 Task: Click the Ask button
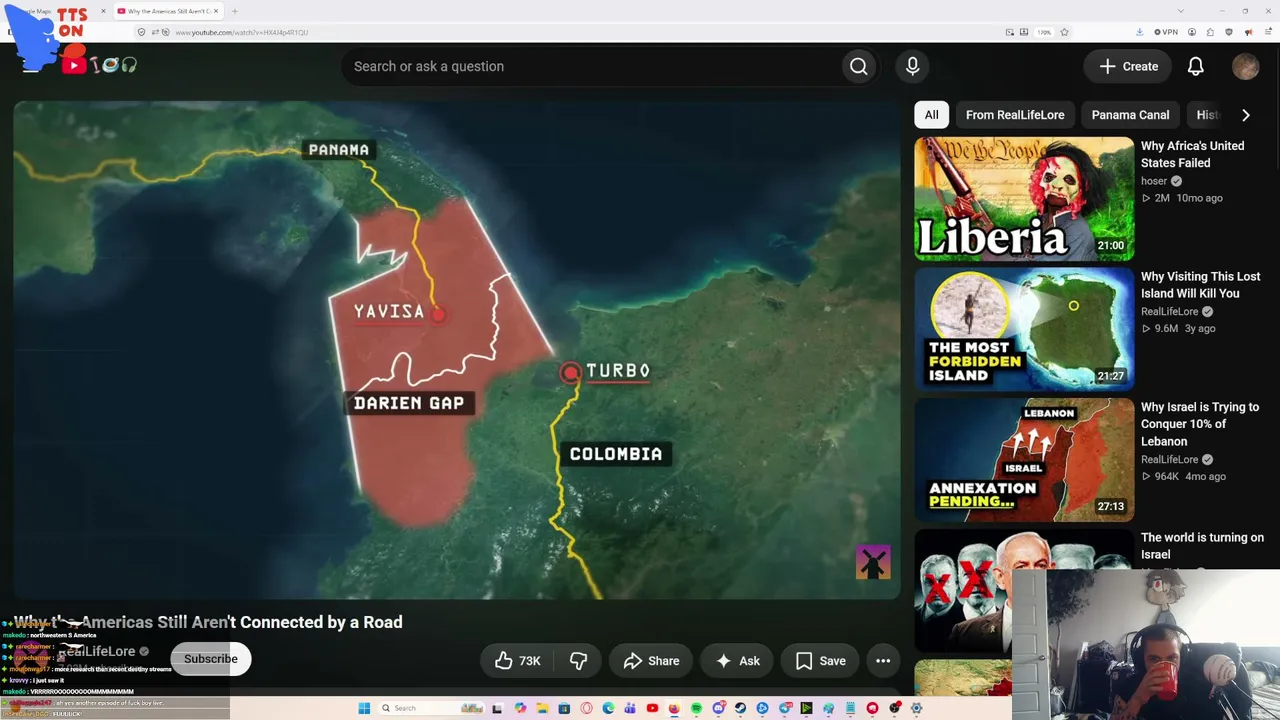pyautogui.click(x=737, y=661)
